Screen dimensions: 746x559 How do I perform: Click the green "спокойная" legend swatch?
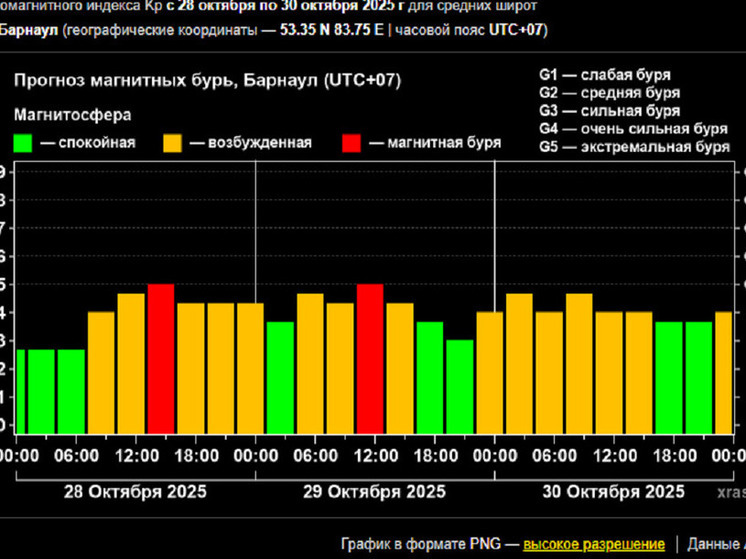[x=26, y=143]
